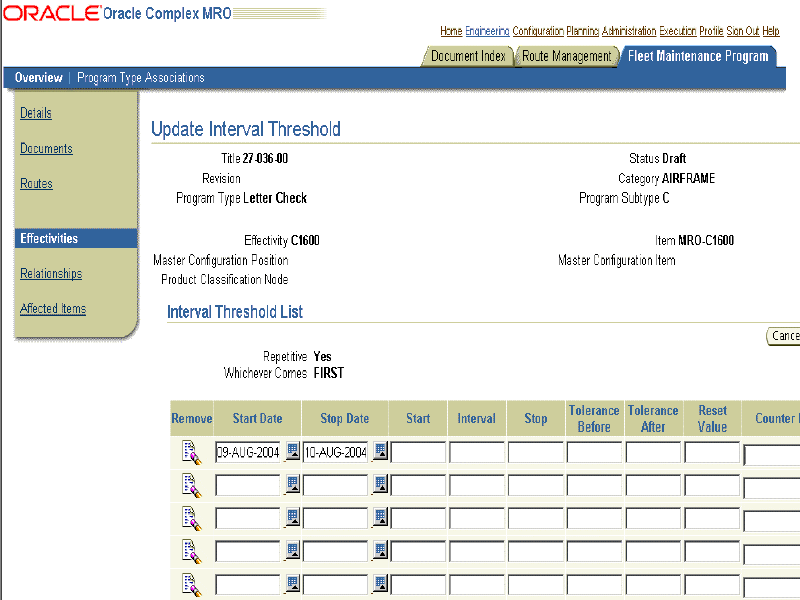The width and height of the screenshot is (800, 600).
Task: Click the Cancel button
Action: [x=784, y=336]
